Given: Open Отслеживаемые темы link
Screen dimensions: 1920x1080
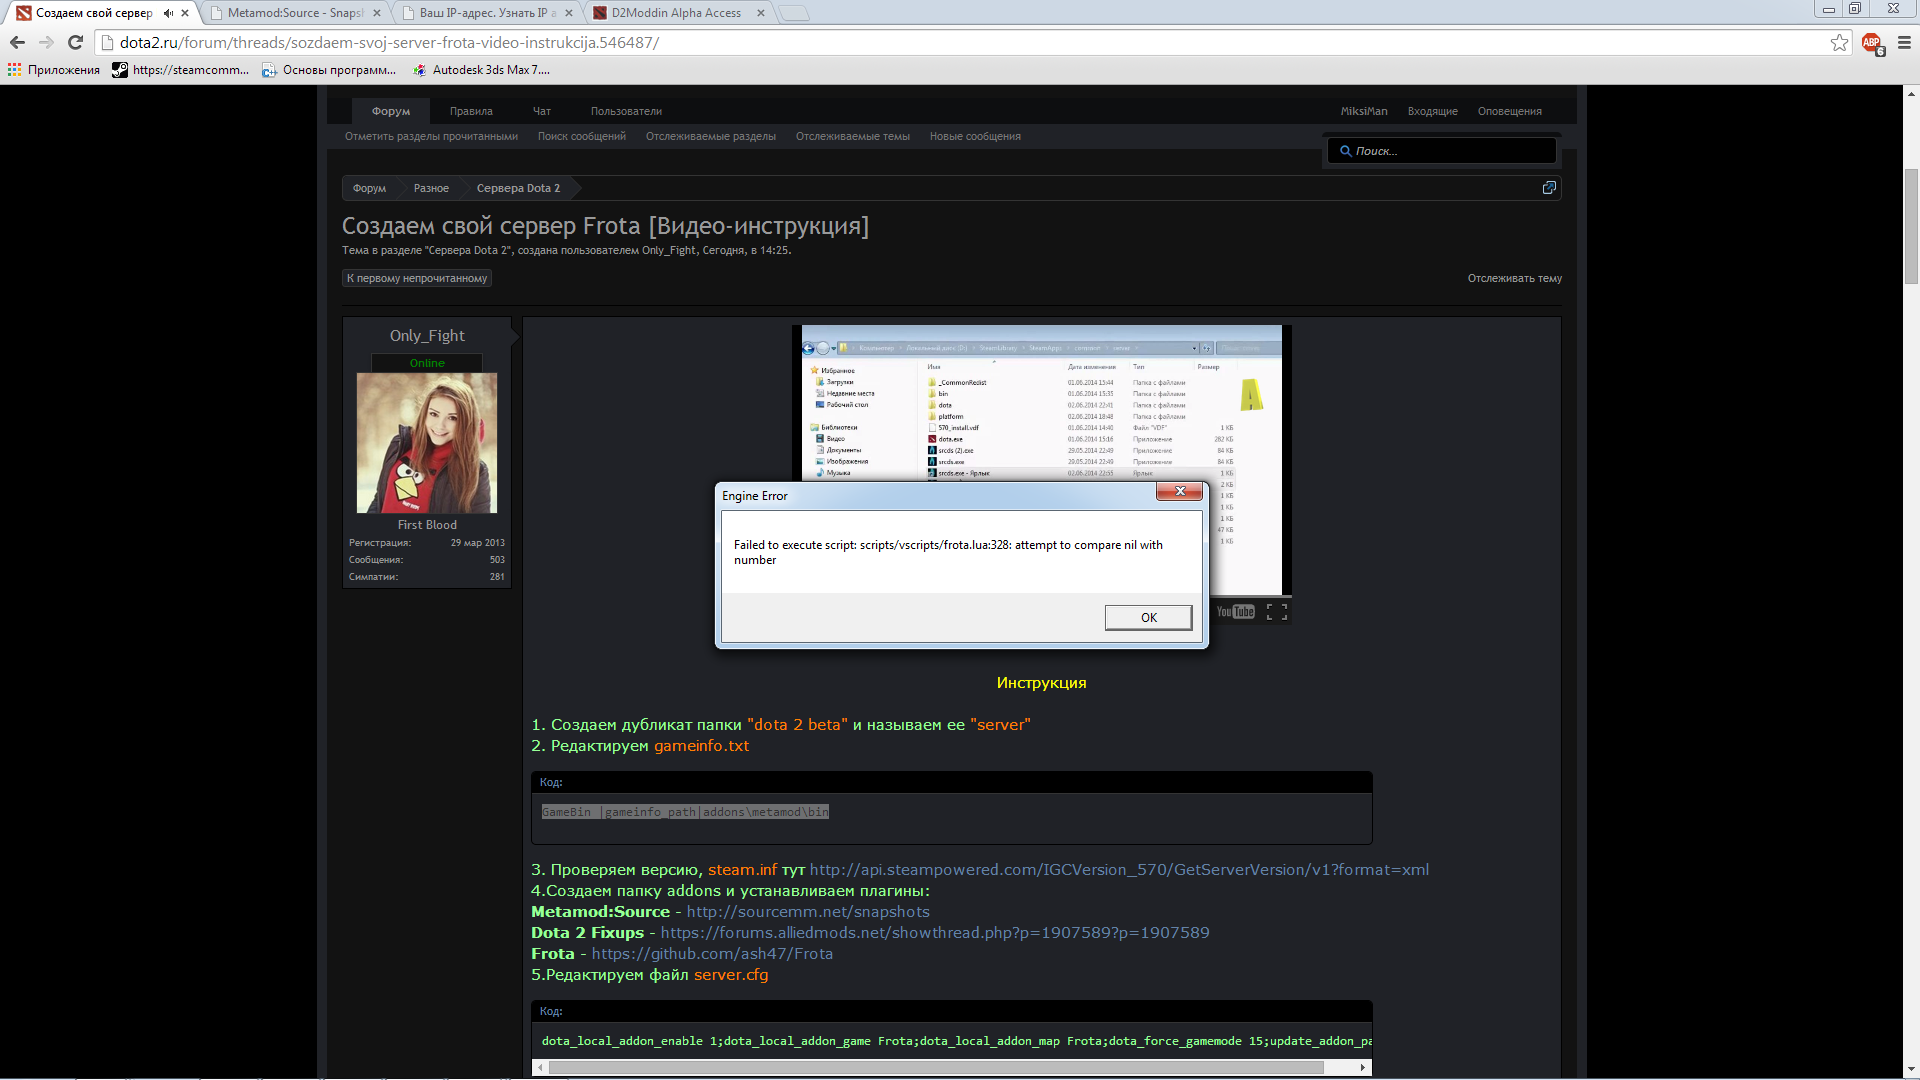Looking at the screenshot, I should click(x=852, y=136).
